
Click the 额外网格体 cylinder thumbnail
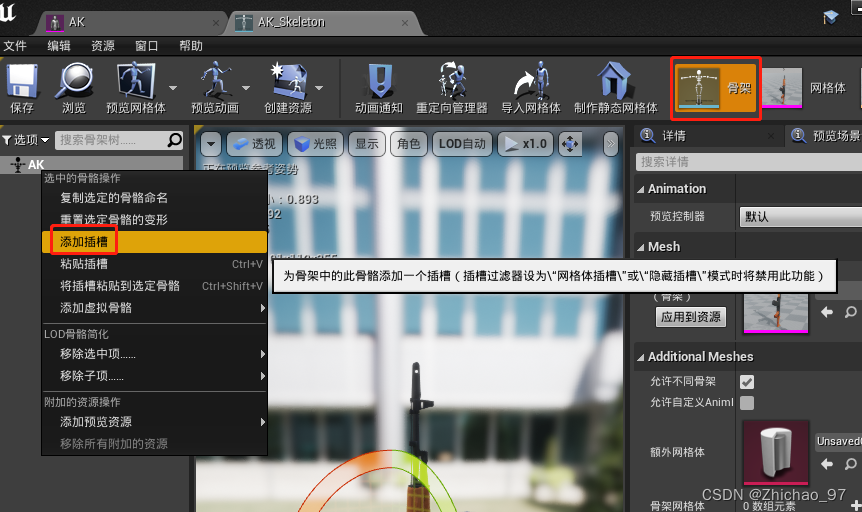(776, 453)
